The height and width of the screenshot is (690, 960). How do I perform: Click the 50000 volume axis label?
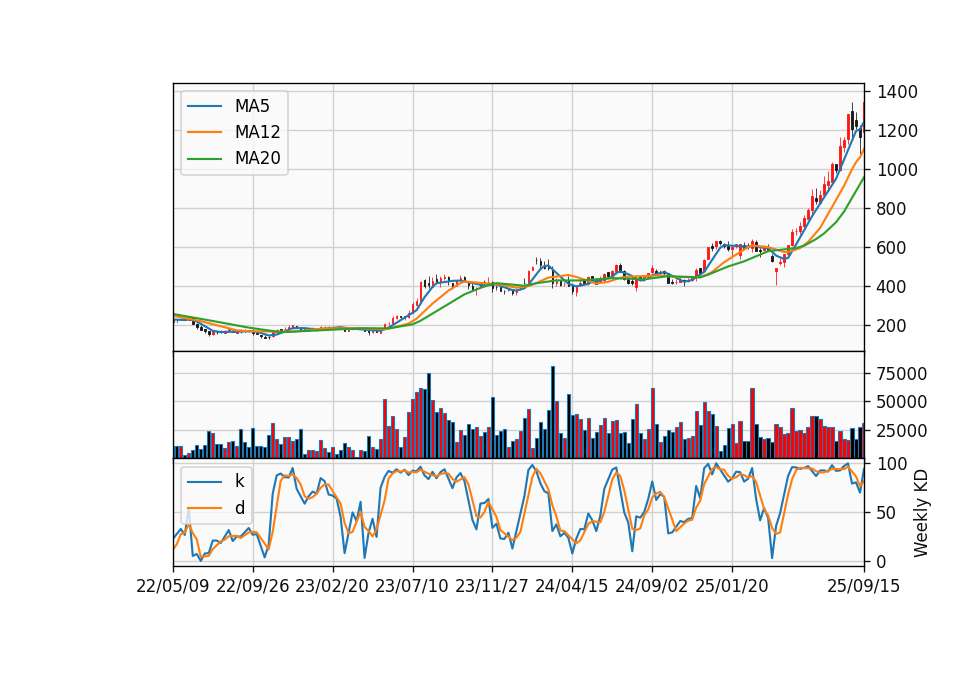pos(902,402)
